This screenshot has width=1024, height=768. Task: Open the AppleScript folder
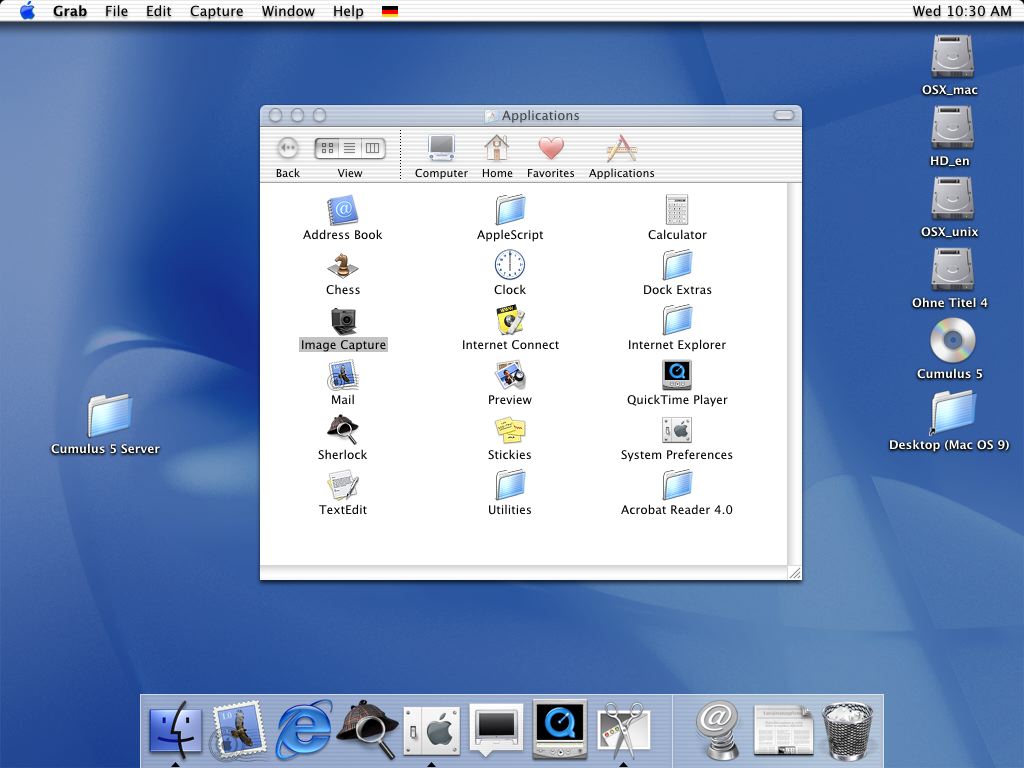click(510, 210)
